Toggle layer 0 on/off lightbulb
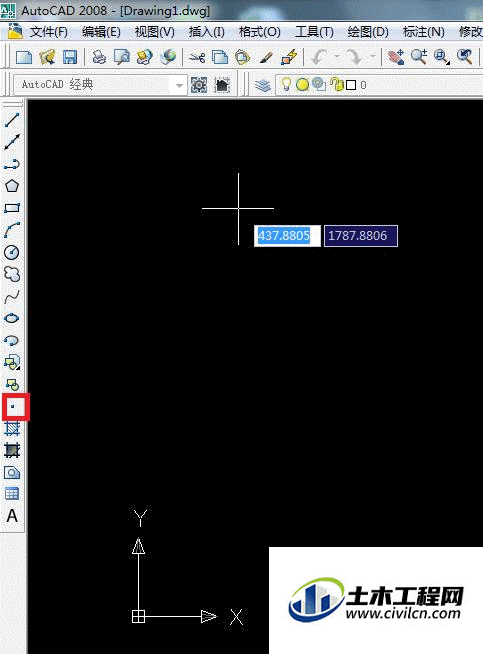The image size is (483, 654). click(286, 84)
